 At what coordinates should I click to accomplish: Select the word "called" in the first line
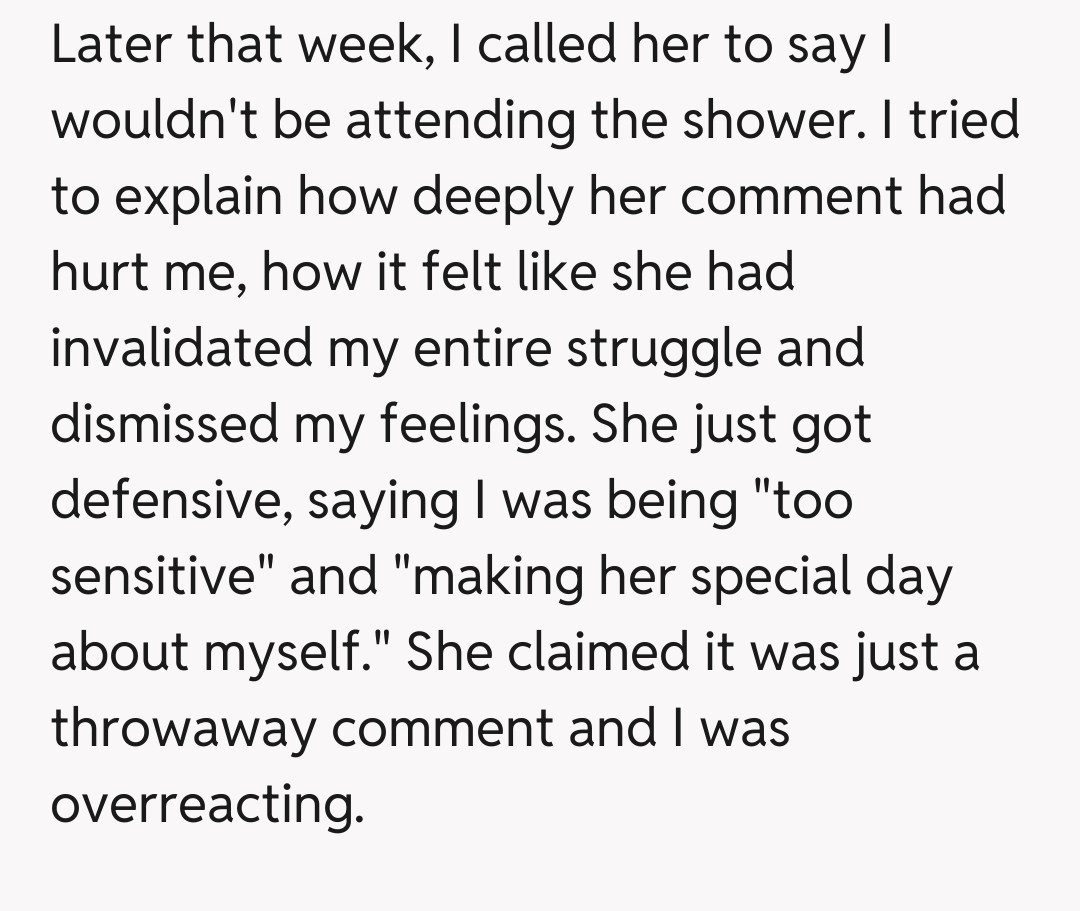(x=523, y=47)
